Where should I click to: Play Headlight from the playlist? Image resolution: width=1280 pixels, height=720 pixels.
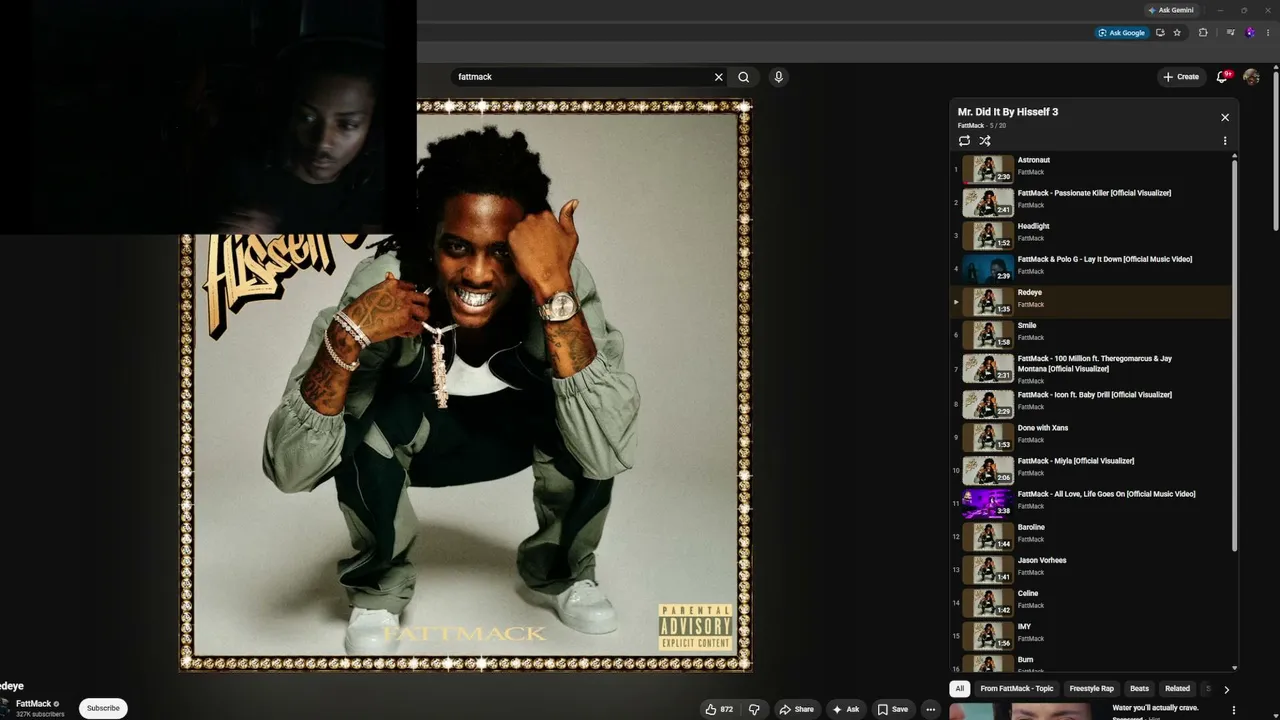[1091, 235]
